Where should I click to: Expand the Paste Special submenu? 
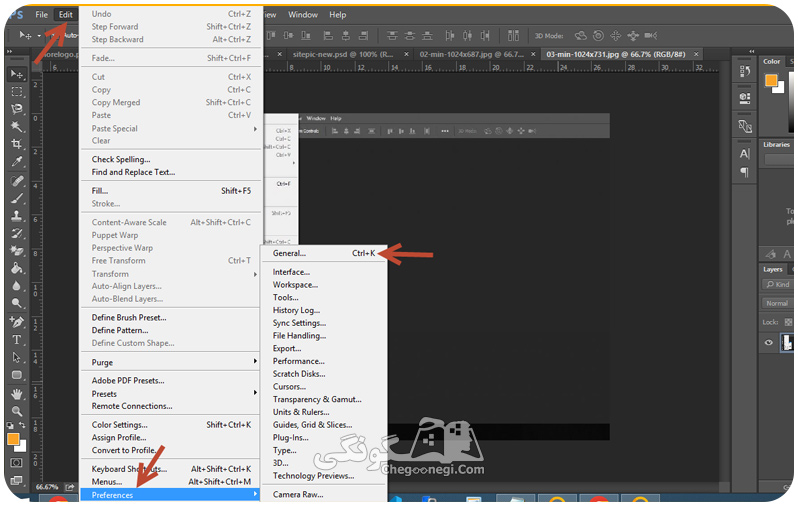point(171,129)
